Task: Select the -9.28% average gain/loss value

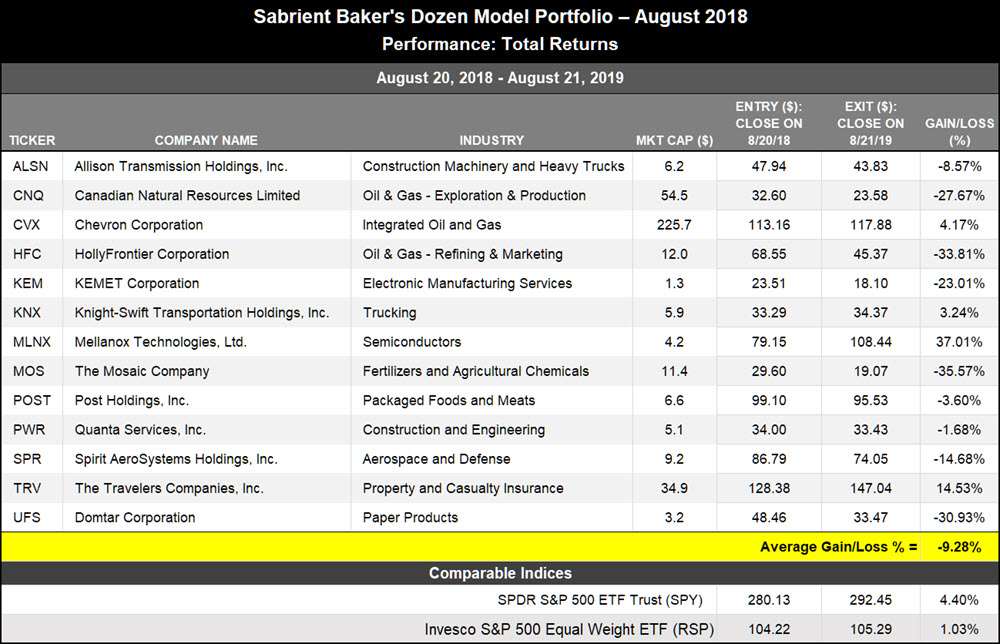Action: click(x=959, y=547)
